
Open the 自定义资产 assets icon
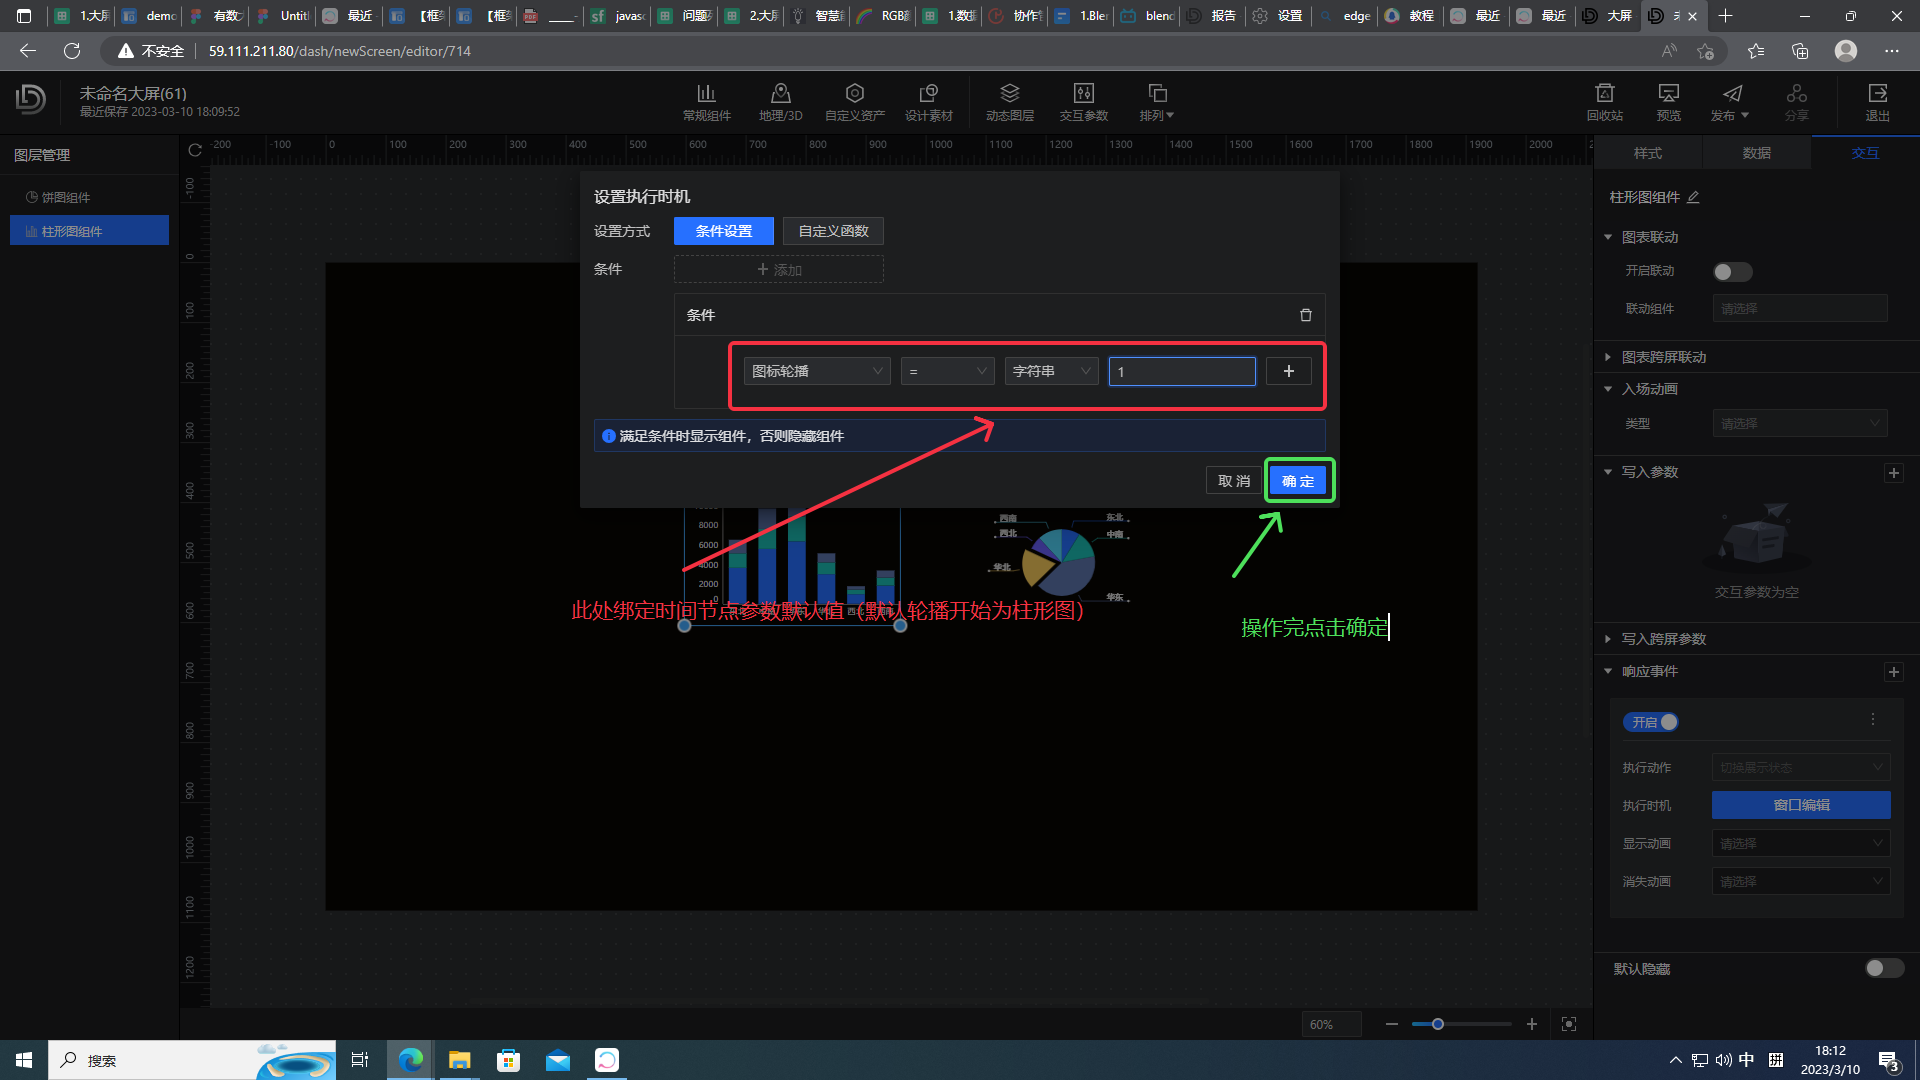[854, 102]
